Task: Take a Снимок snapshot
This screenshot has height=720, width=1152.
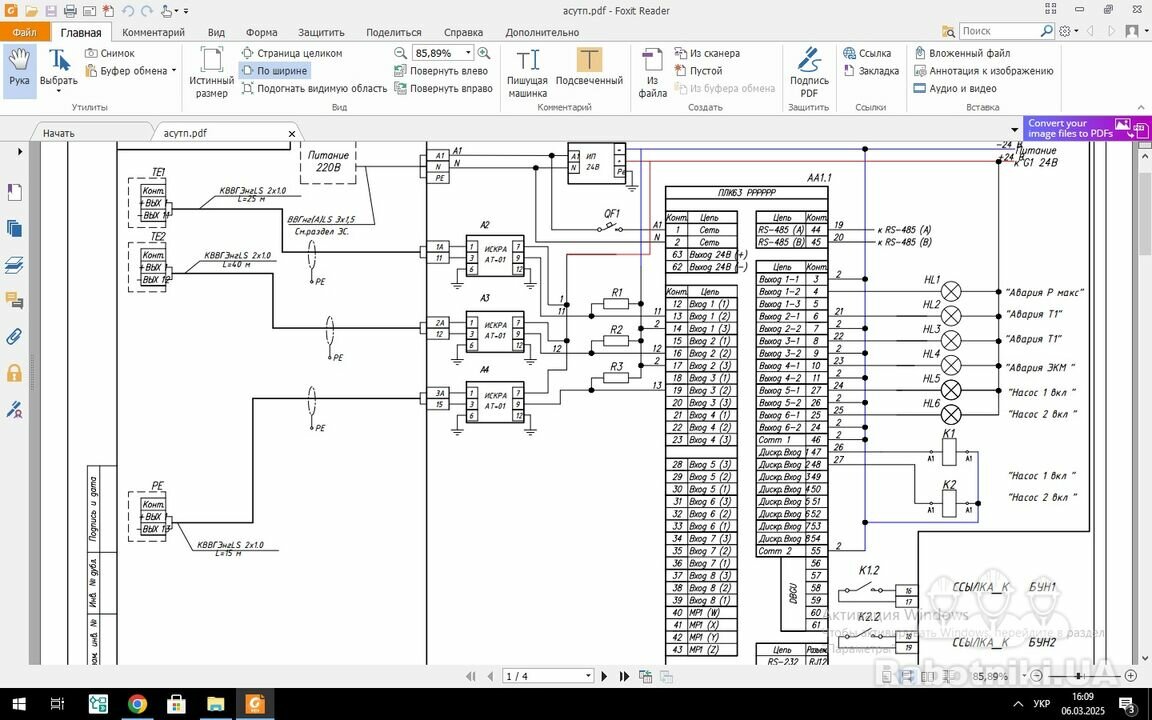Action: pyautogui.click(x=109, y=53)
